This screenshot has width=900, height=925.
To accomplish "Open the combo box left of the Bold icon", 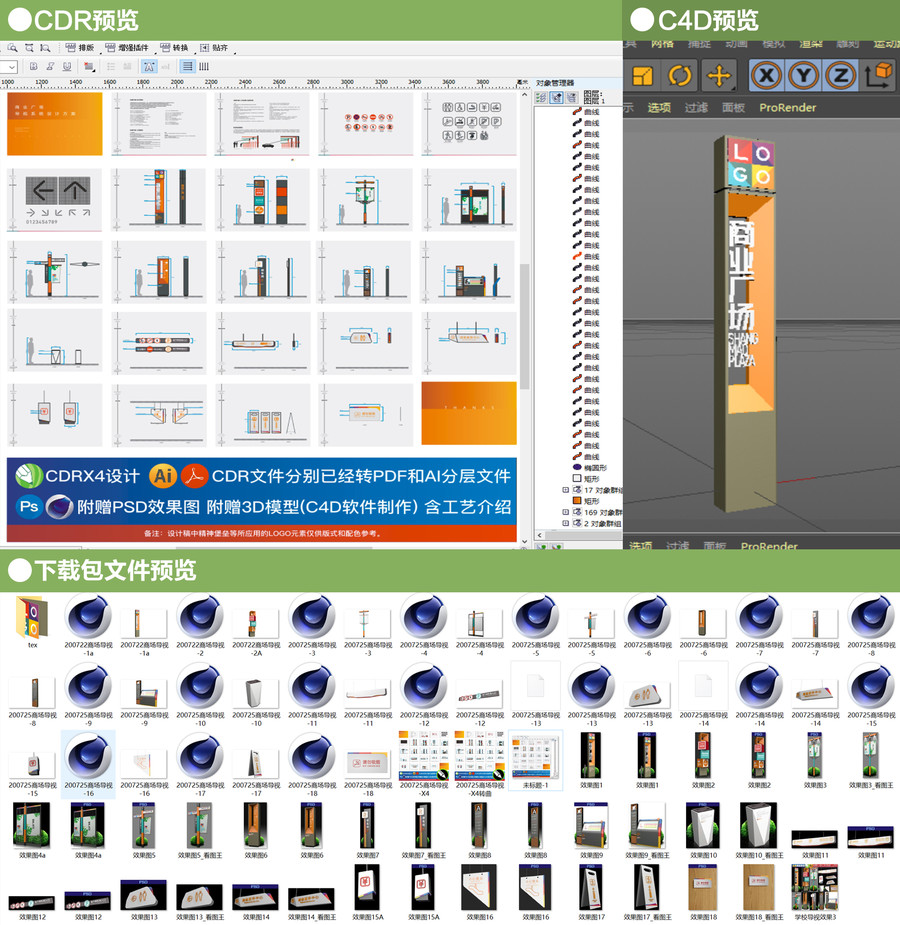I will coord(9,67).
